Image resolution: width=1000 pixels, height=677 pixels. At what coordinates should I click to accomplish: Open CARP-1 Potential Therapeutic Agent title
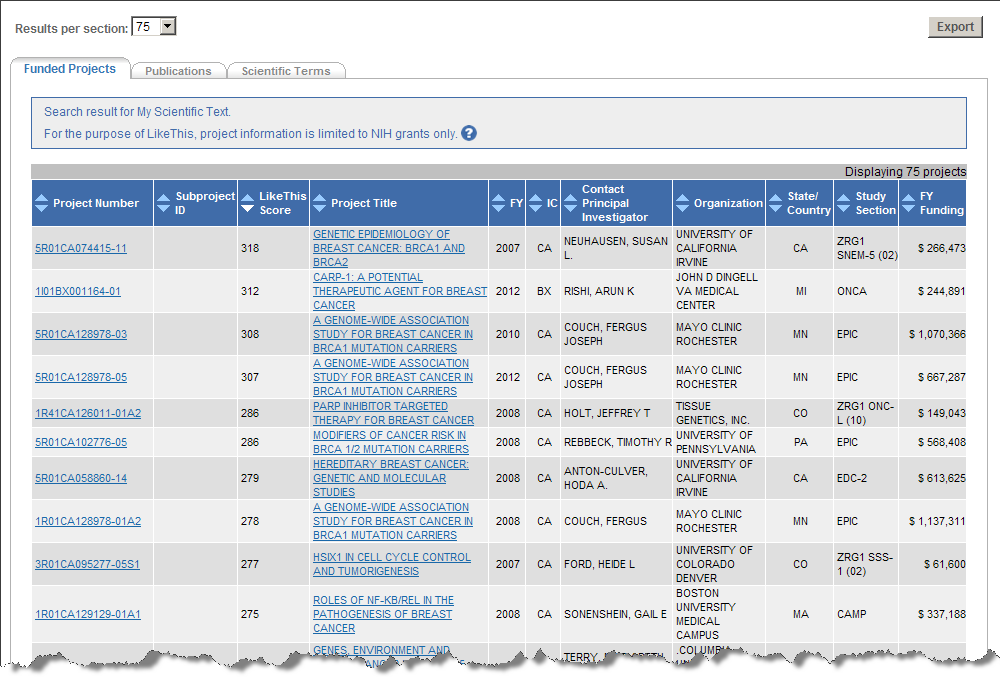(400, 291)
